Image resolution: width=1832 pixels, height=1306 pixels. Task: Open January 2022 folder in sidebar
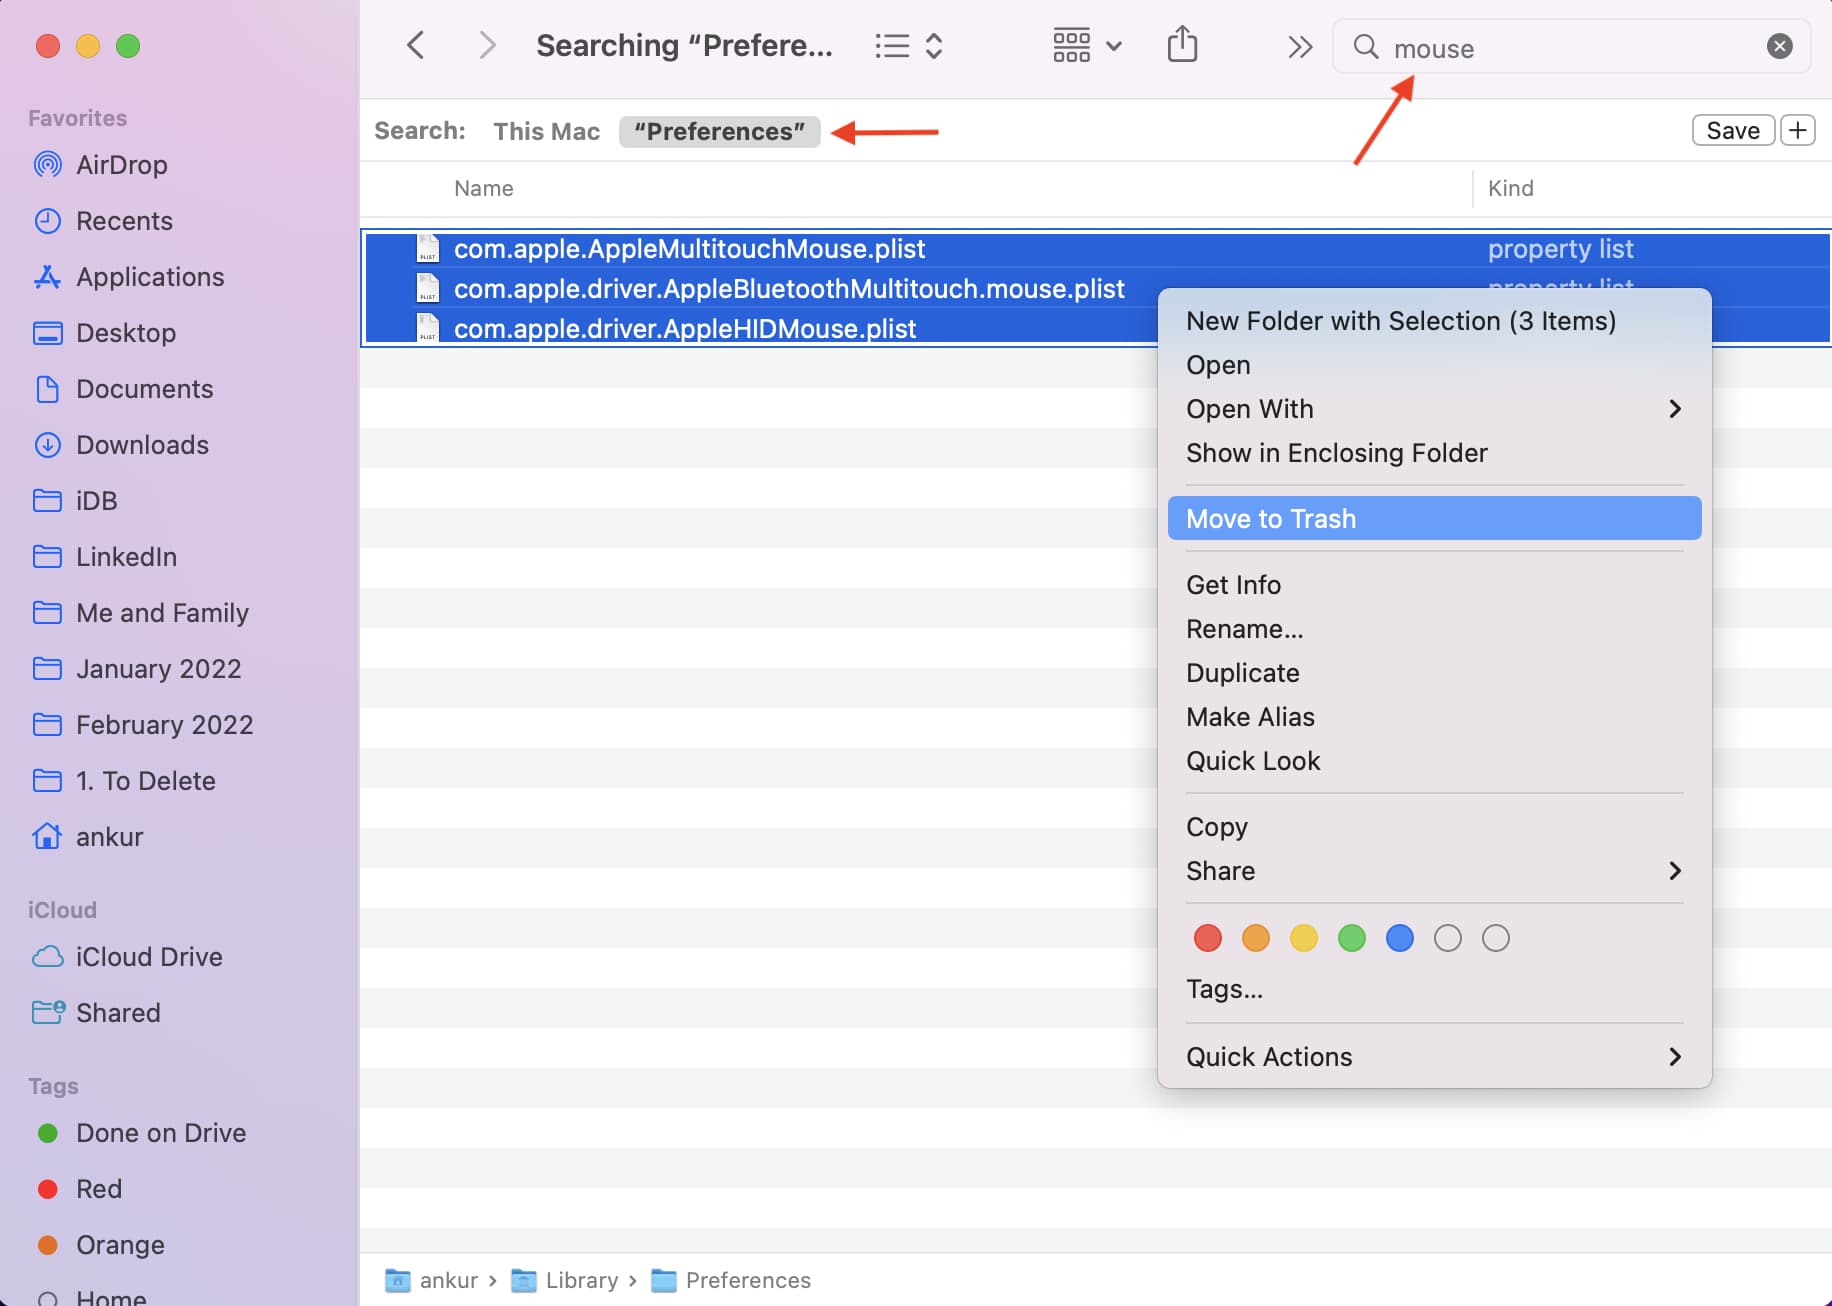click(137, 669)
